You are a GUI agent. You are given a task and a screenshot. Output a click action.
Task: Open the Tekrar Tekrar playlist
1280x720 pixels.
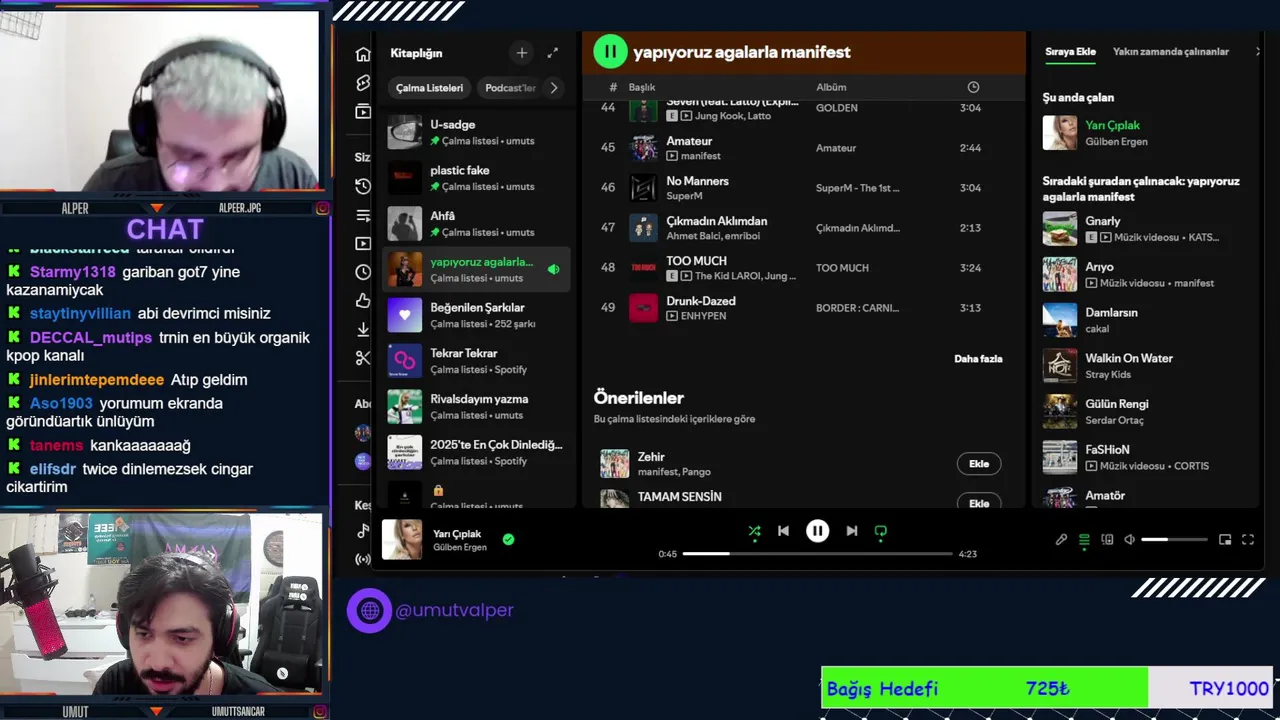(x=476, y=361)
